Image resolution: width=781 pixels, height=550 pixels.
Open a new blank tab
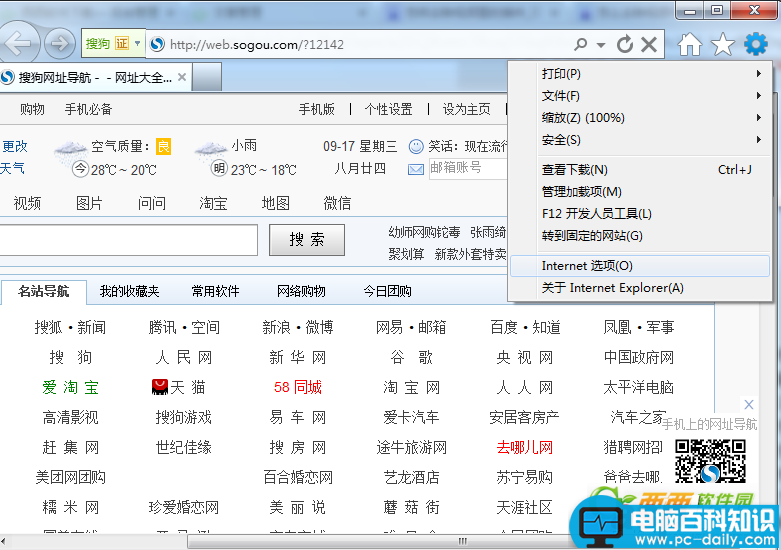[x=207, y=77]
